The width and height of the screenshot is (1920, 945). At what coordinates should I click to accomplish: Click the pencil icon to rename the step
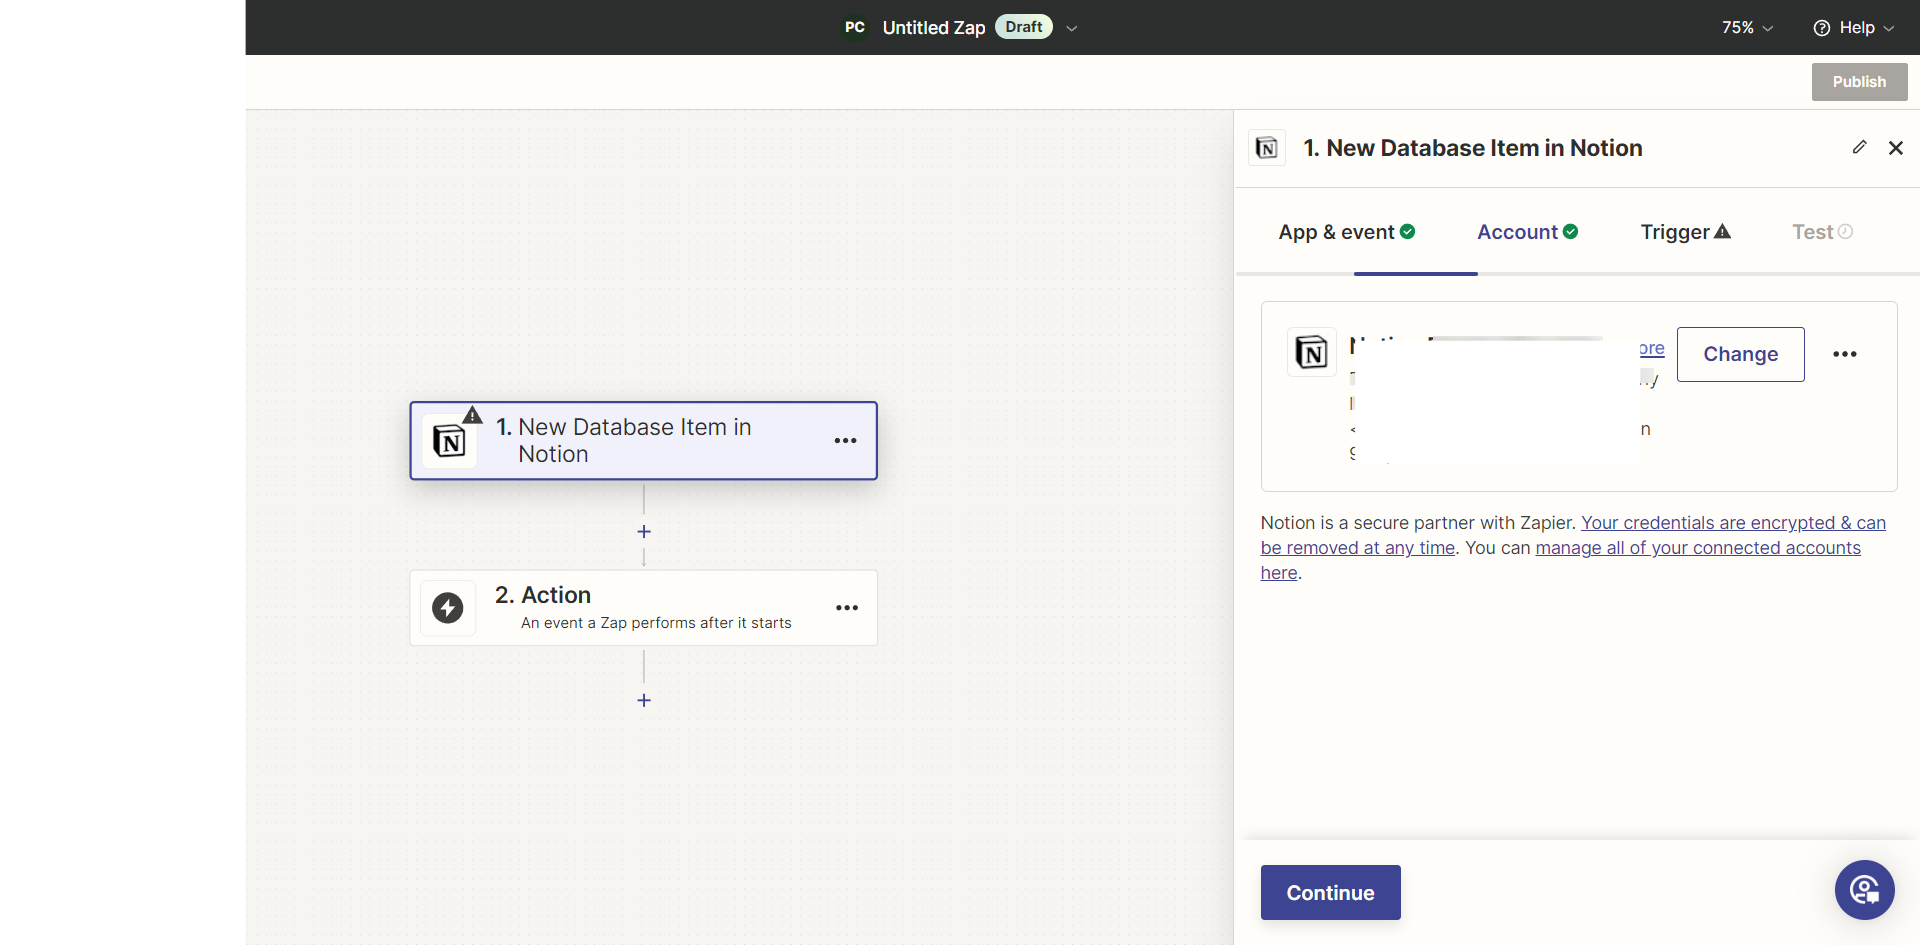pos(1859,147)
